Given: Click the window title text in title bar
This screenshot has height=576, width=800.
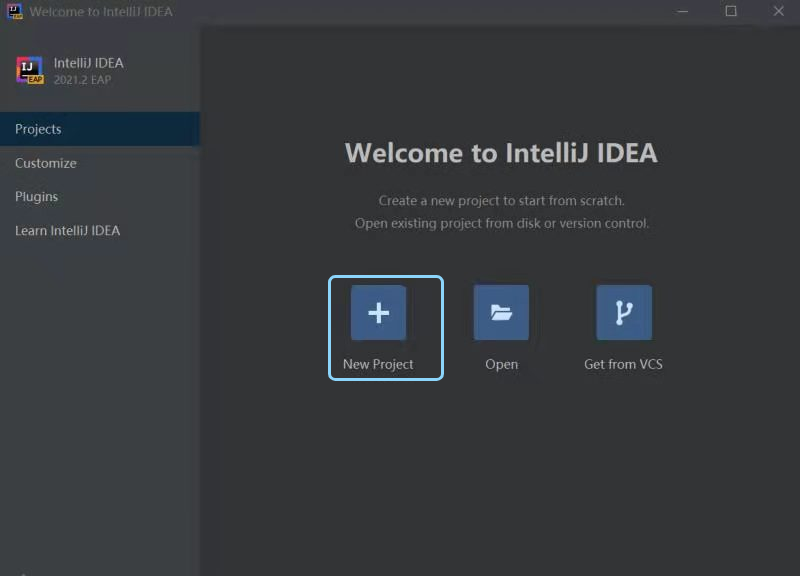Looking at the screenshot, I should (101, 11).
